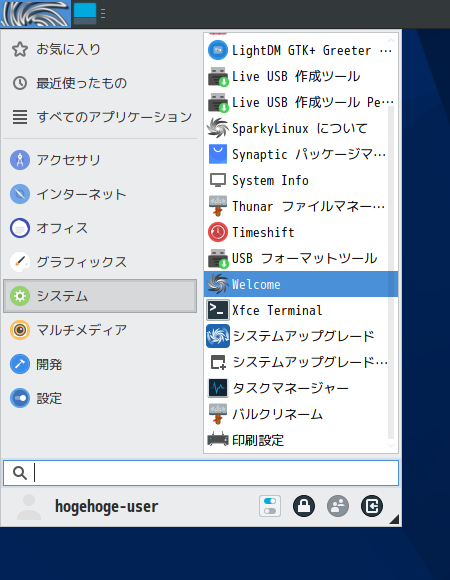
Task: Open the グラフィックス category
Action: 100,262
